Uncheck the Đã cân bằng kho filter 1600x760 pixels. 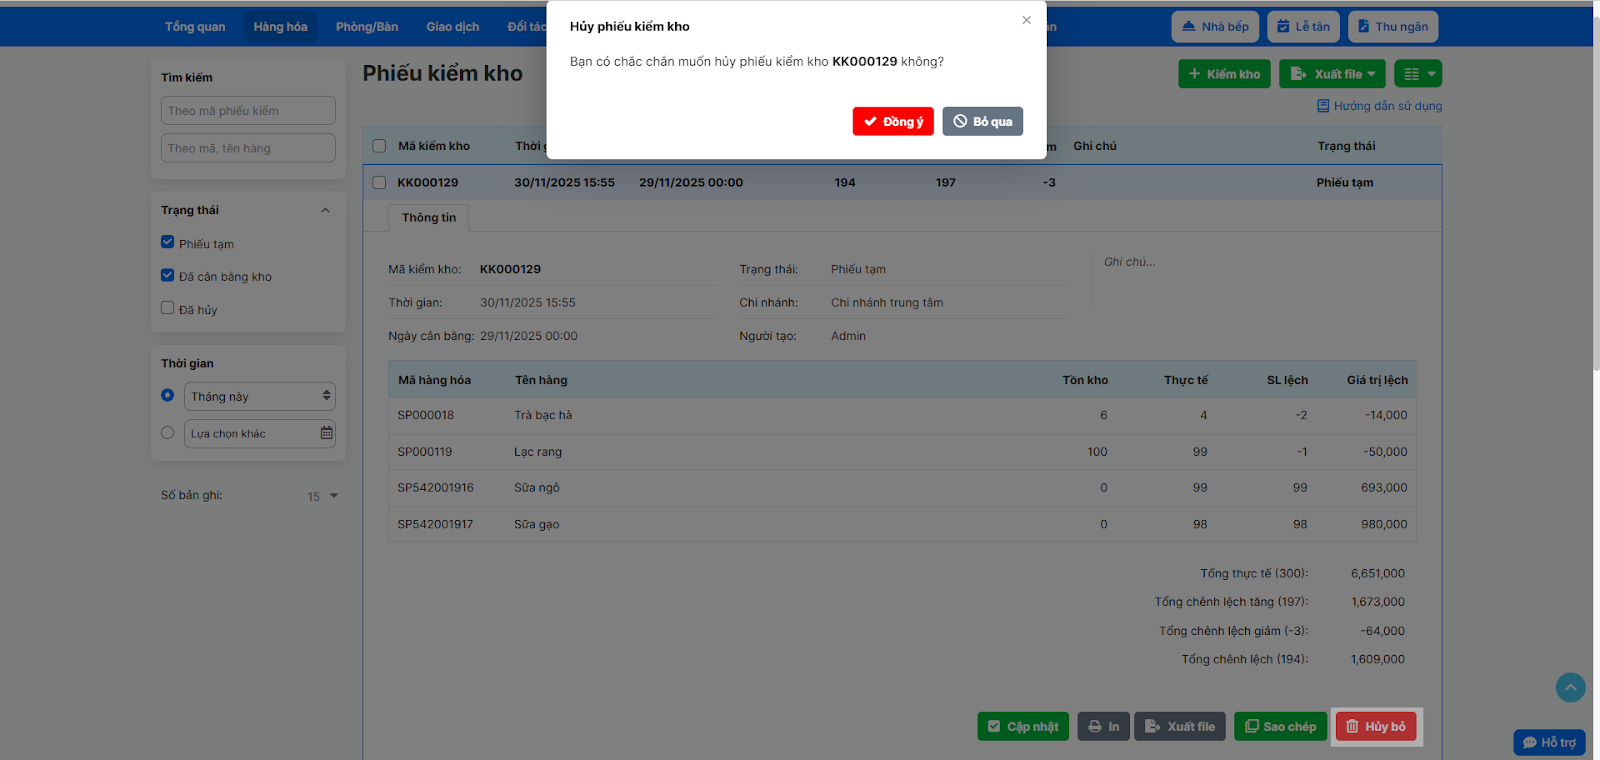(x=167, y=275)
